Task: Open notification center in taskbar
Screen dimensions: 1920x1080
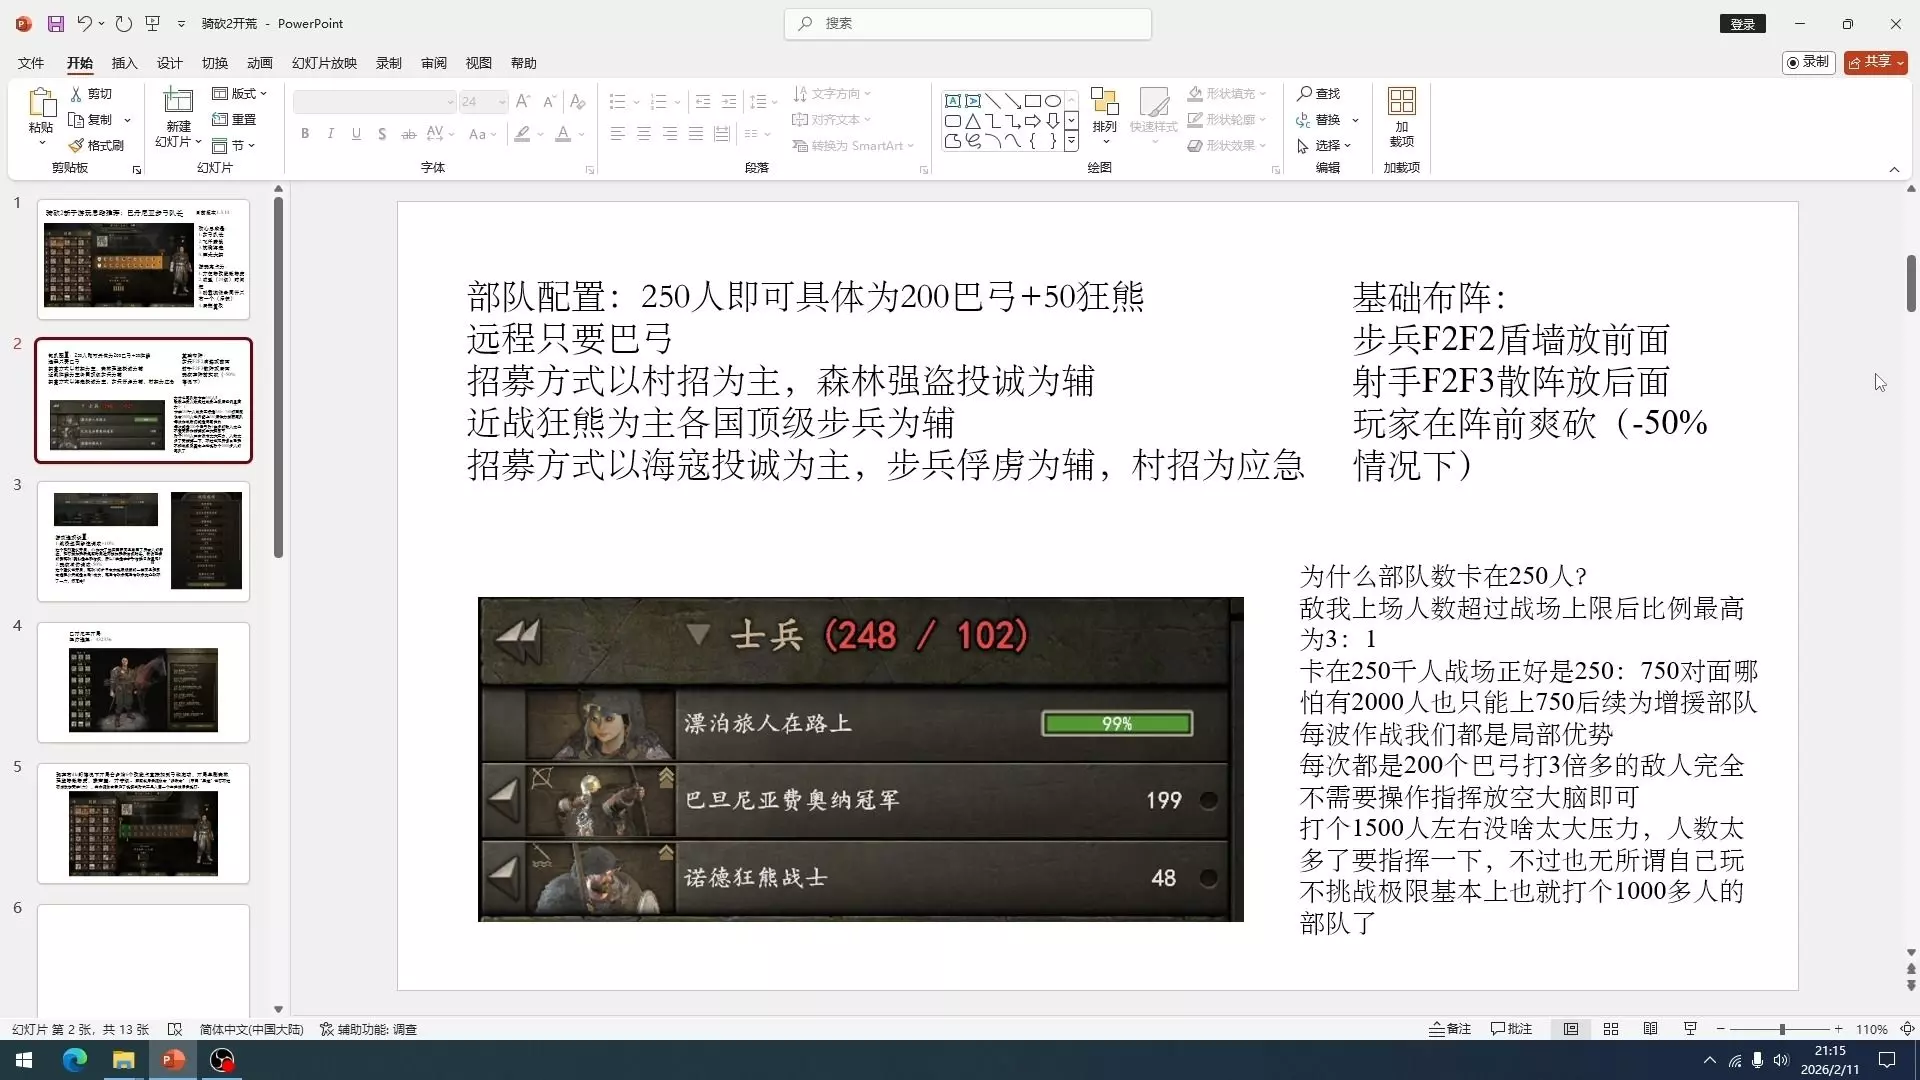Action: point(1887,1060)
